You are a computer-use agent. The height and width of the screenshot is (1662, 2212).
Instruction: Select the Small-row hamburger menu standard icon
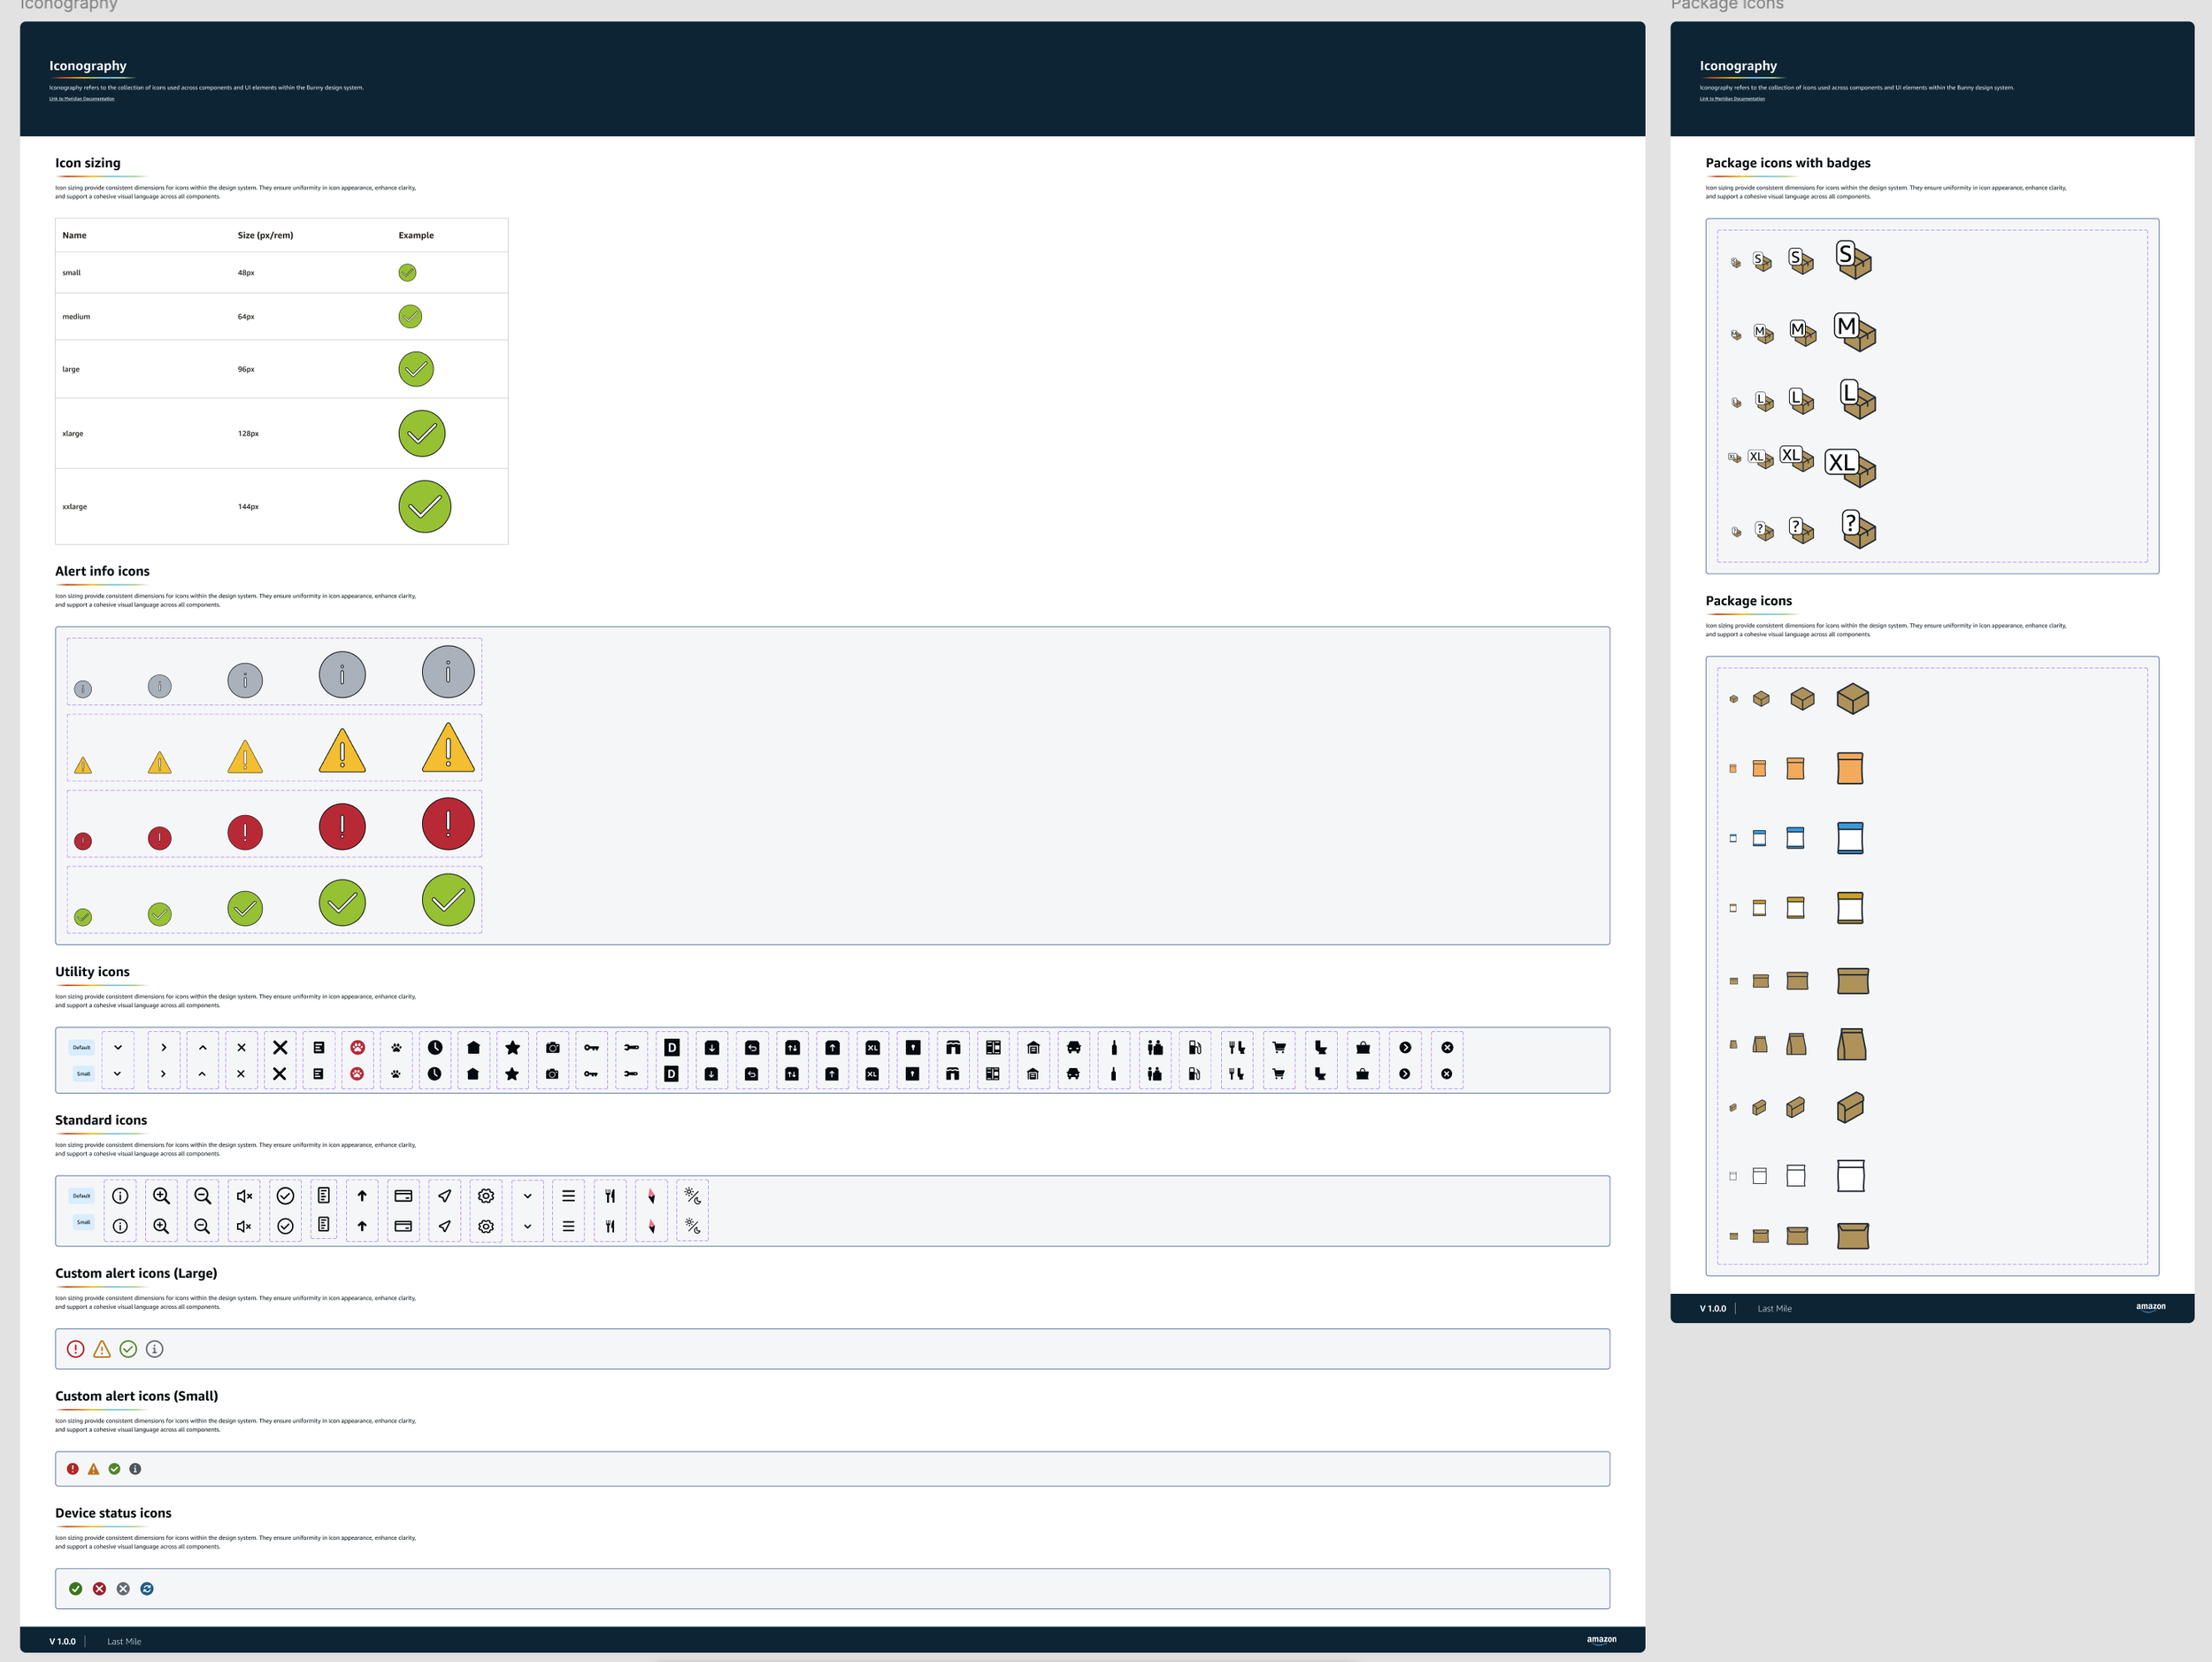click(x=568, y=1226)
